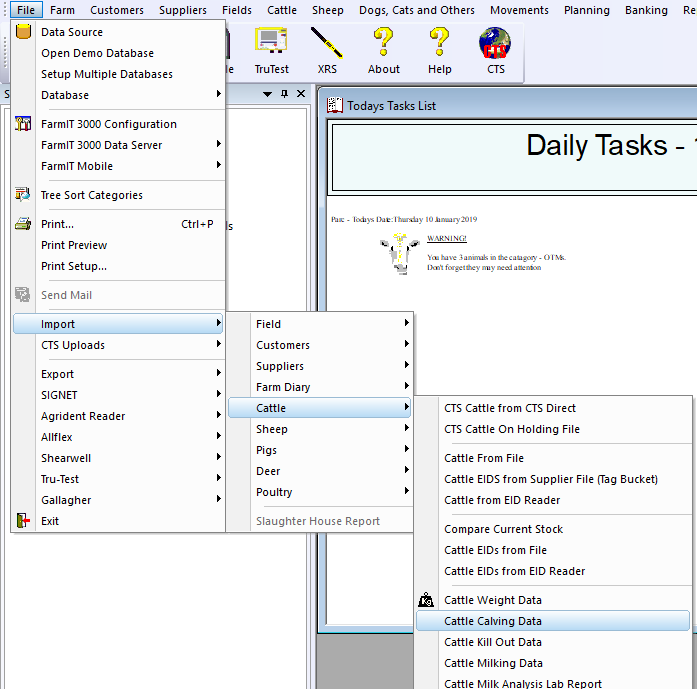Click the TruTest toolbar icon
This screenshot has height=689, width=697.
[x=272, y=40]
